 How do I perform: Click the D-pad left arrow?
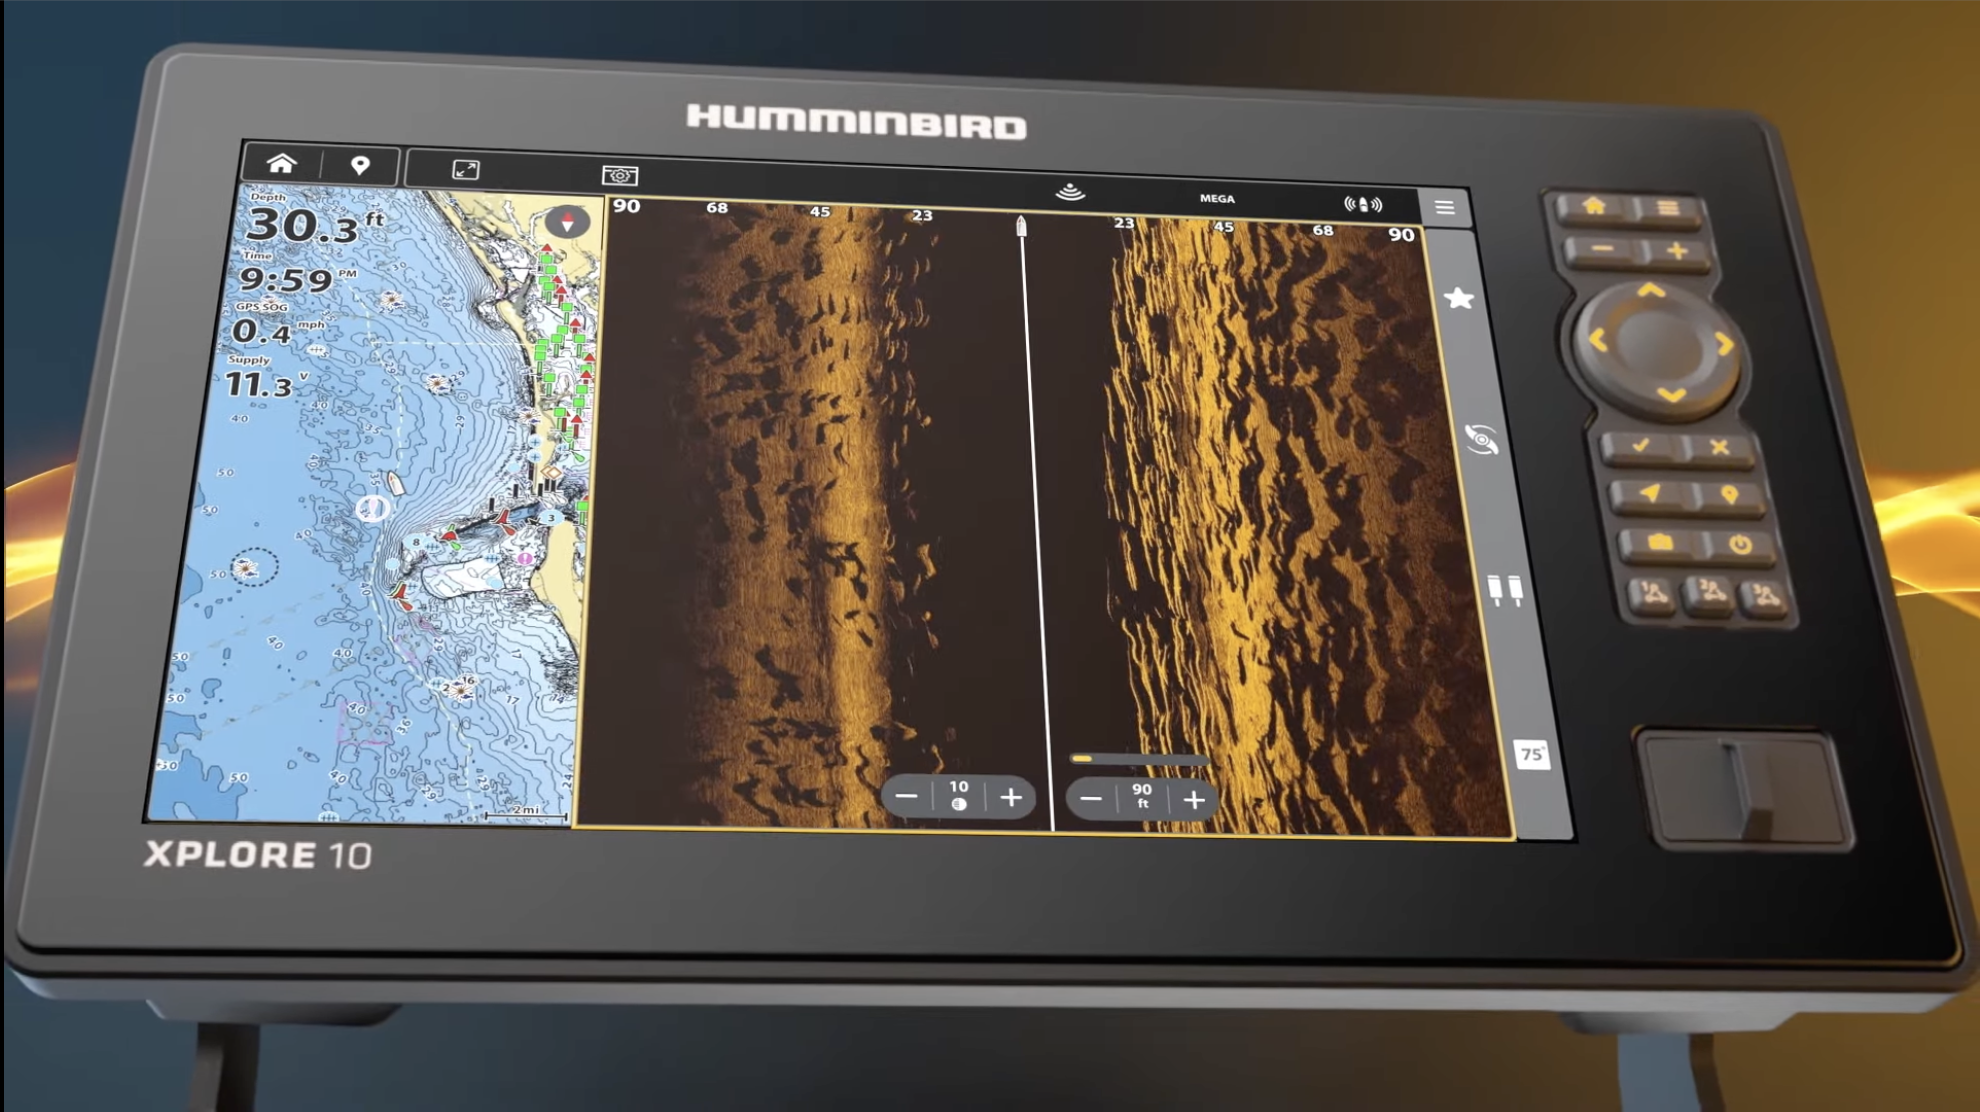[1597, 341]
